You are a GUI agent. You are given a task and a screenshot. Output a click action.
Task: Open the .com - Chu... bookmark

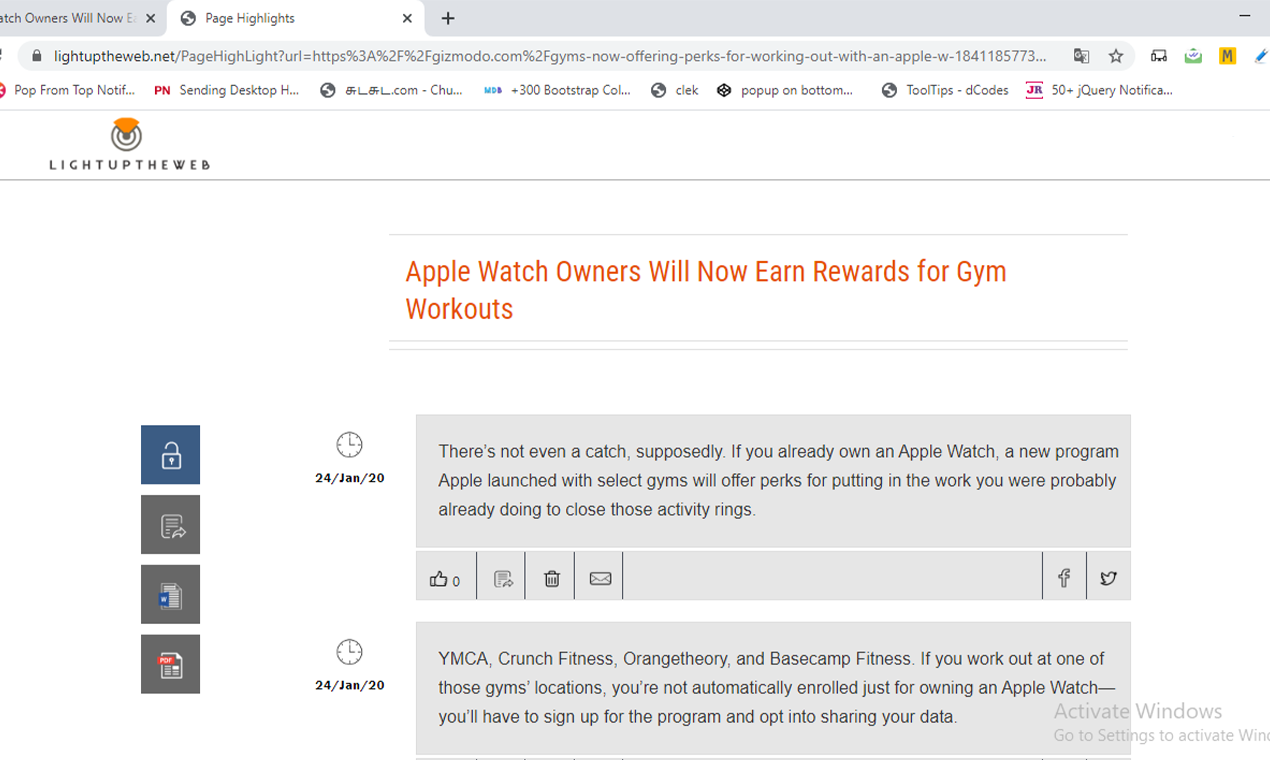[392, 90]
